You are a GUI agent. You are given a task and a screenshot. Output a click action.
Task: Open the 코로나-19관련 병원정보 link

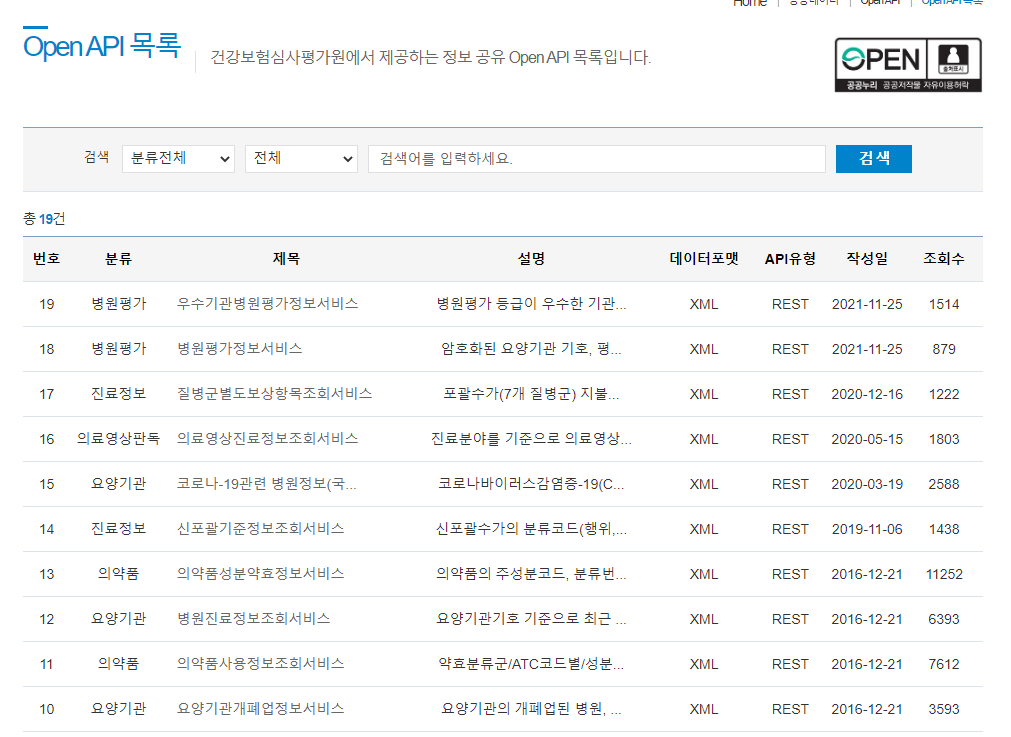266,484
